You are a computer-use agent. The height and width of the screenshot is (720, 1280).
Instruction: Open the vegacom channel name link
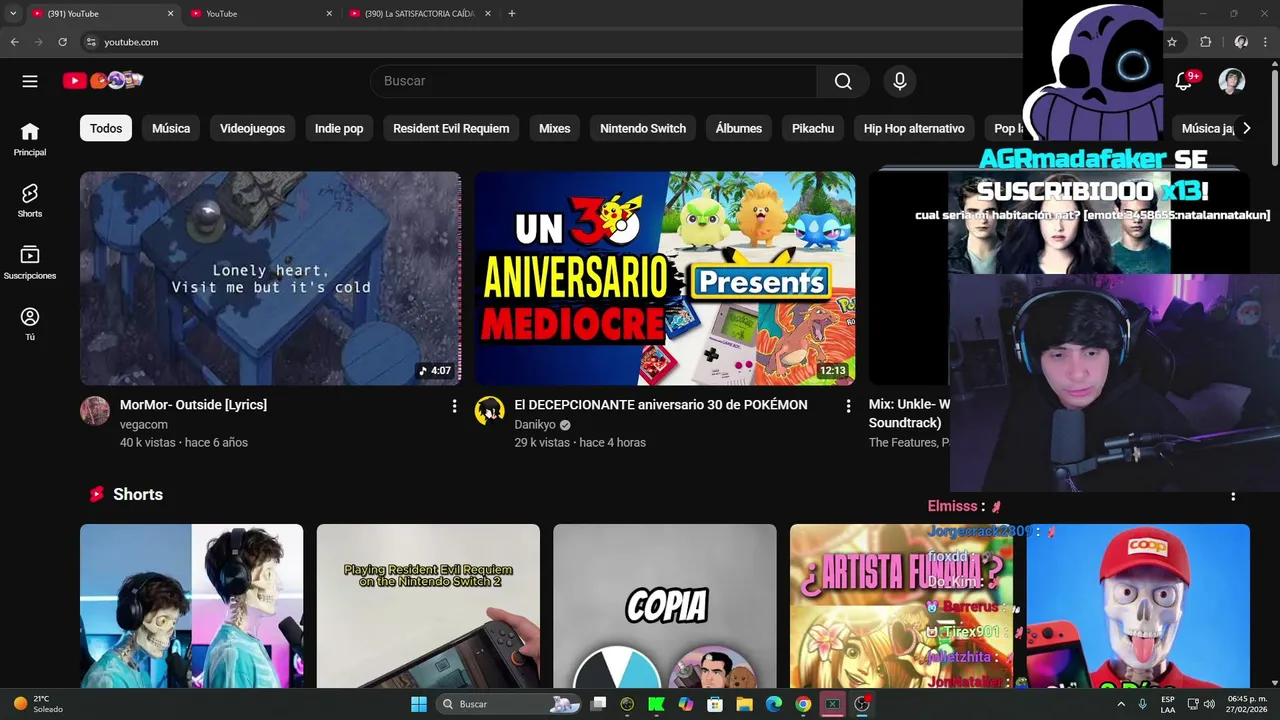(144, 424)
